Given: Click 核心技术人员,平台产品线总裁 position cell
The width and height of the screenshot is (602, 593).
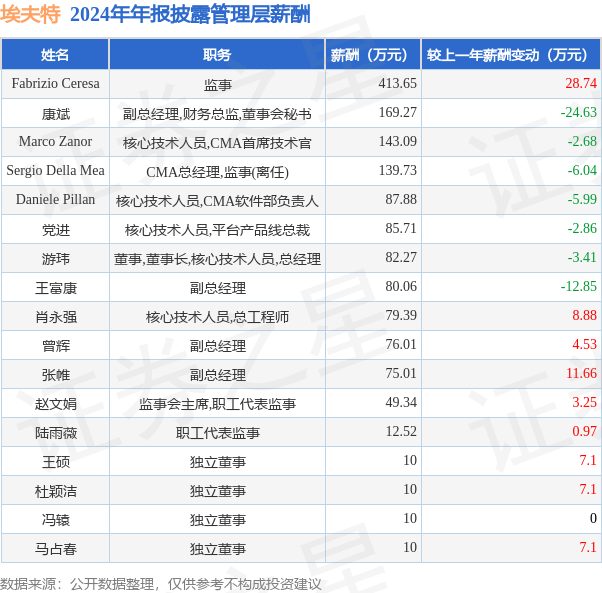Looking at the screenshot, I should coord(217,230).
